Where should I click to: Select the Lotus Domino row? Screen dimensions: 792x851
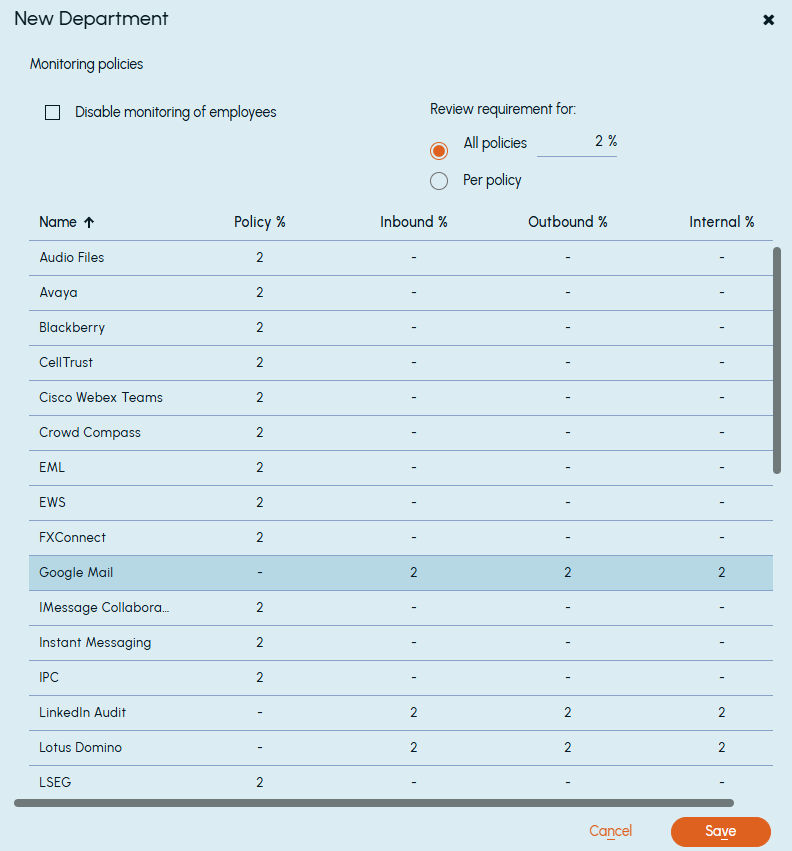[x=401, y=748]
